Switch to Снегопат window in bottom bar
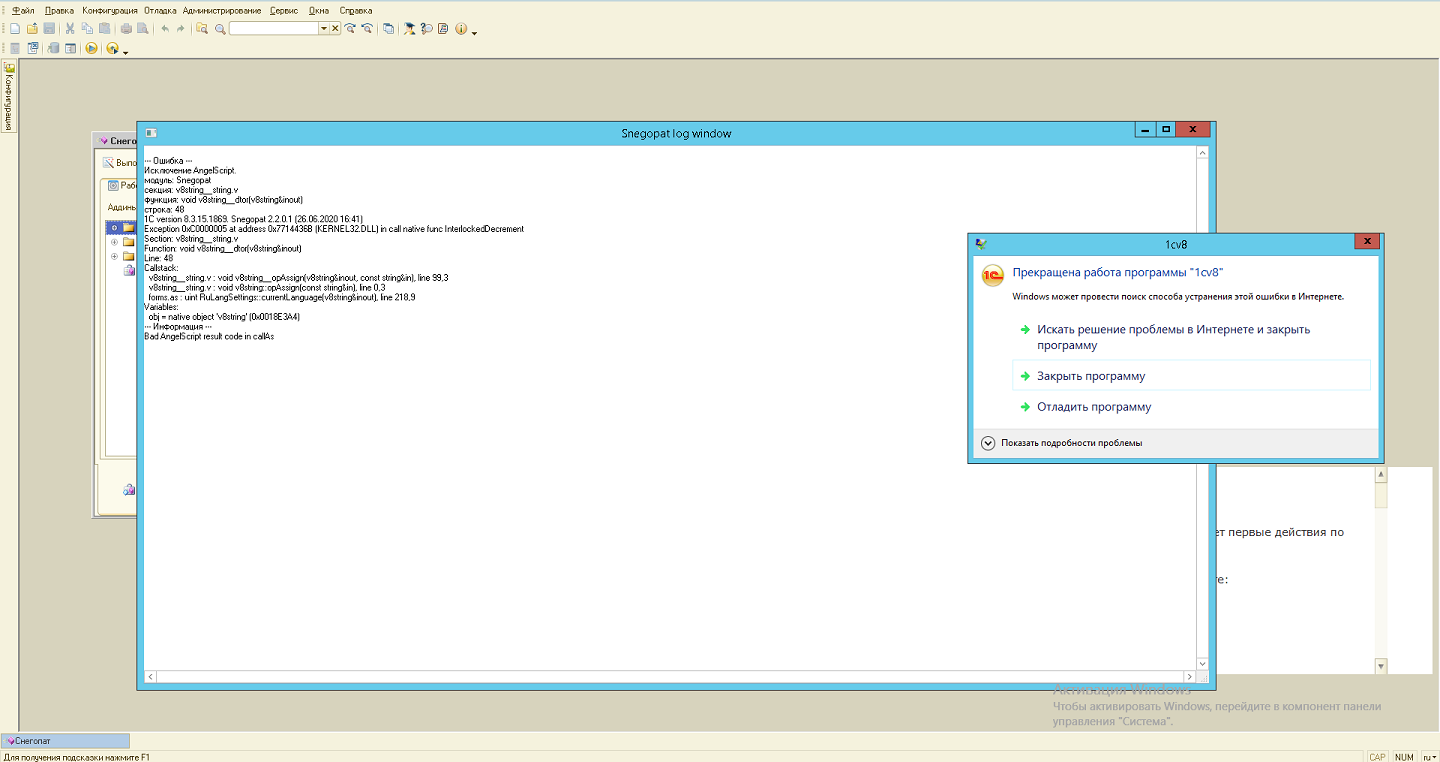1440x762 pixels. point(66,741)
